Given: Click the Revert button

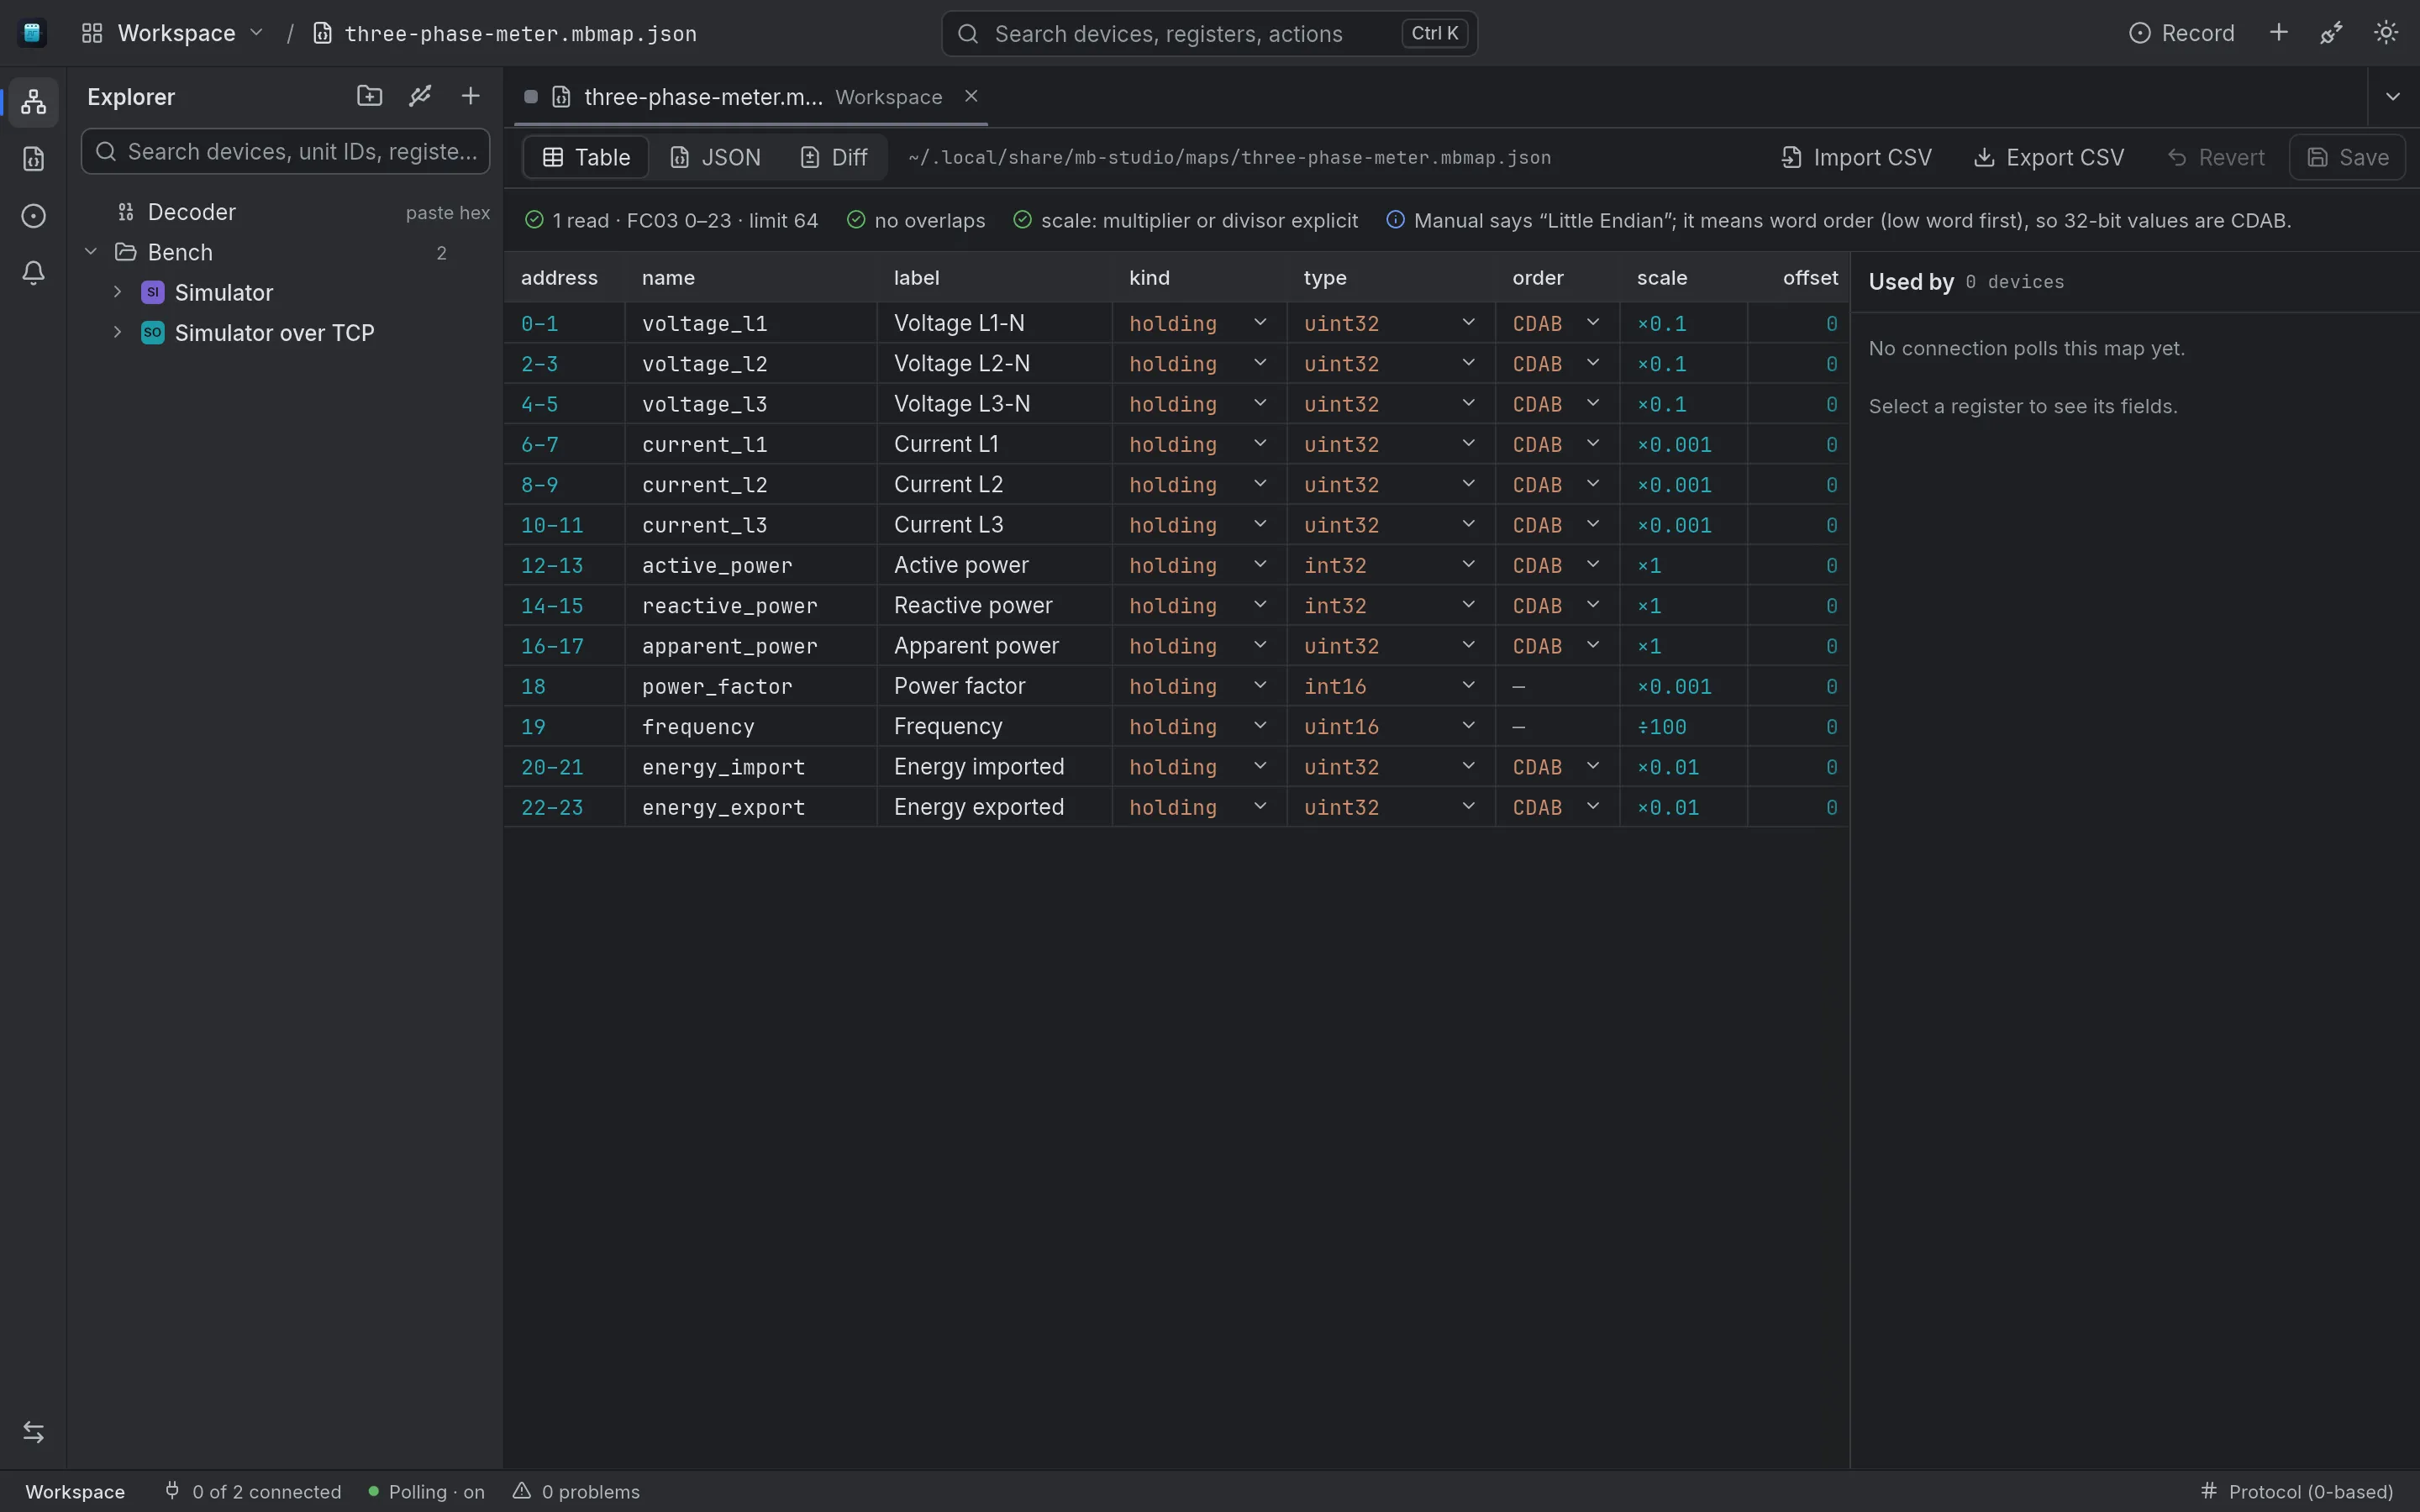Looking at the screenshot, I should point(2216,157).
